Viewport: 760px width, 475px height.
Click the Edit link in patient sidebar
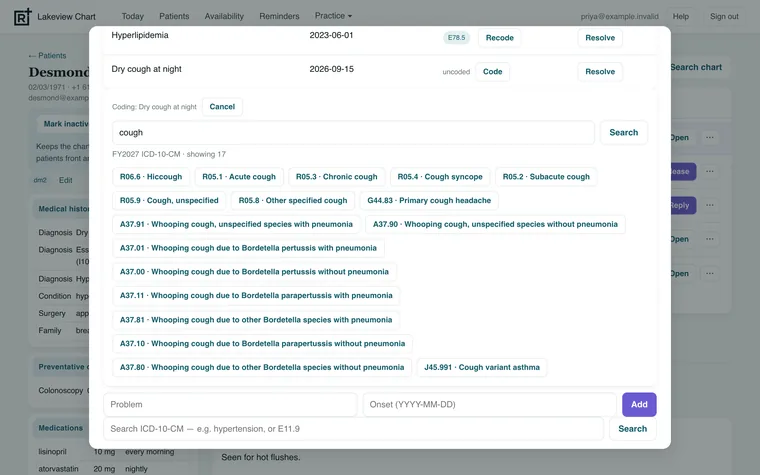[x=65, y=180]
